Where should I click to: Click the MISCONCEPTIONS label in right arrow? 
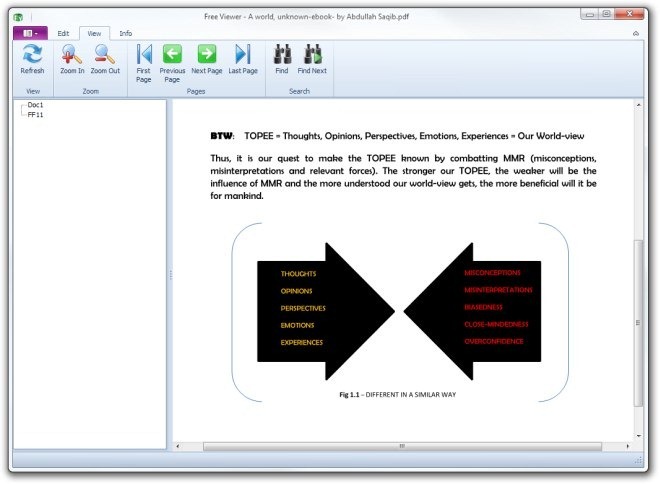(x=492, y=273)
